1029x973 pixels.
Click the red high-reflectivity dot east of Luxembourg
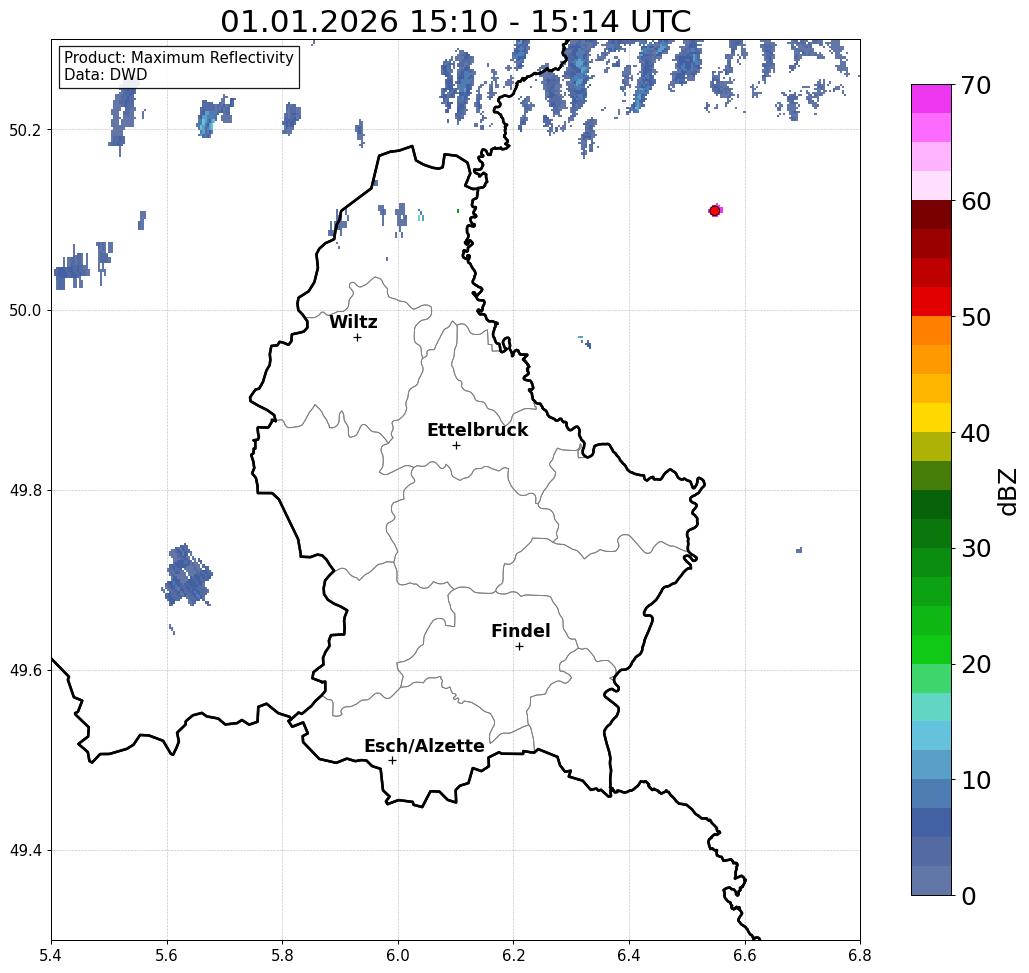pyautogui.click(x=715, y=211)
